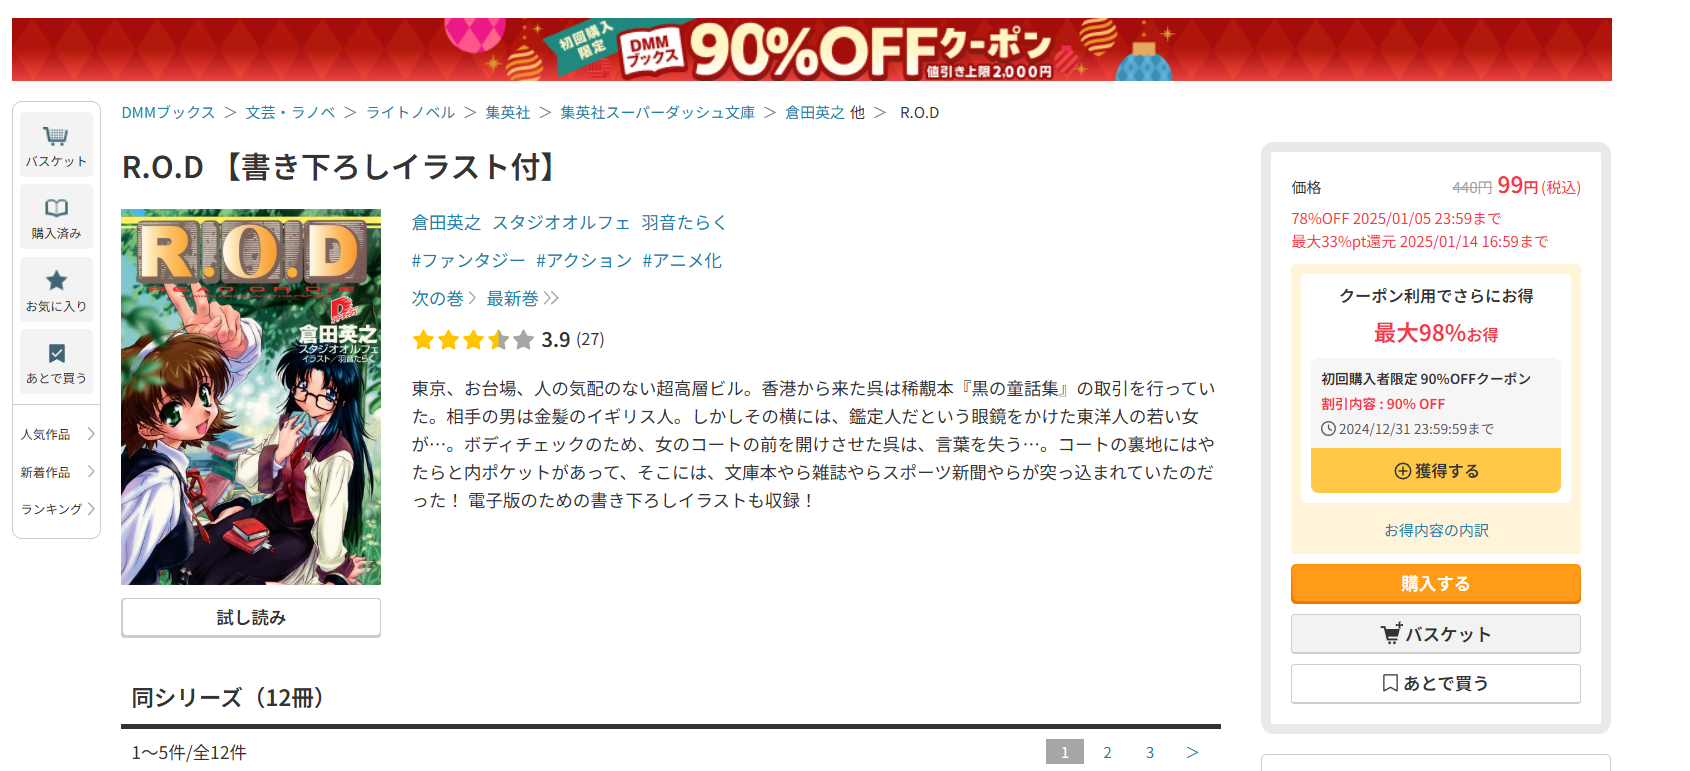Open あとで買う checkmark icon in sidebar
The width and height of the screenshot is (1690, 771).
[x=56, y=362]
